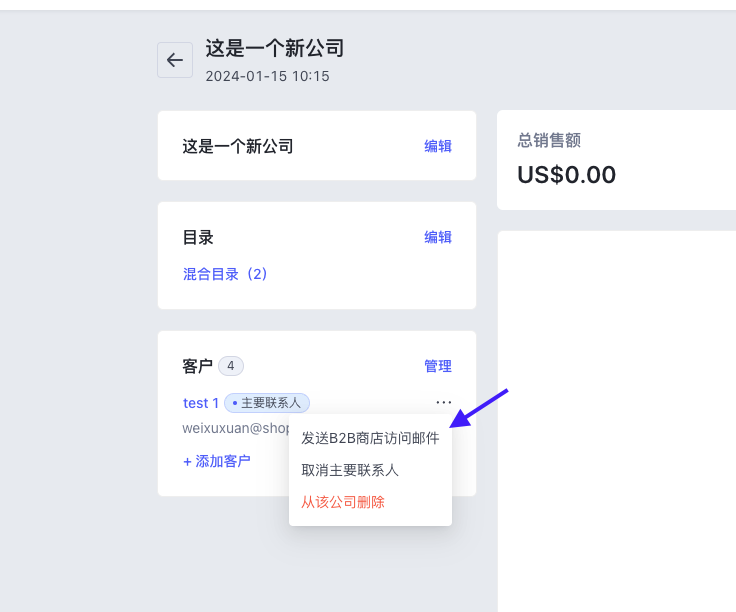Click 编辑 in the 目录 card

437,237
